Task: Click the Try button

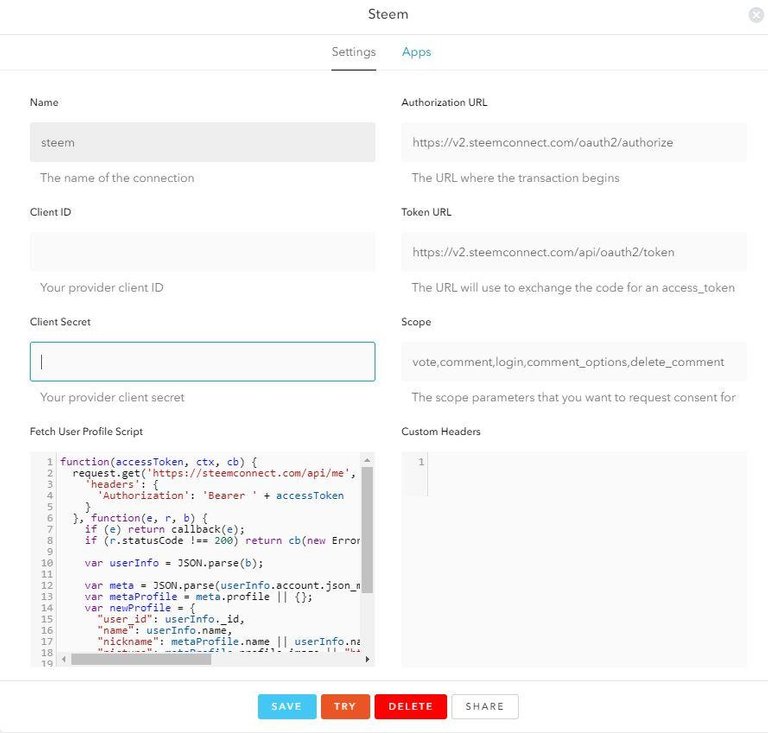Action: 345,707
